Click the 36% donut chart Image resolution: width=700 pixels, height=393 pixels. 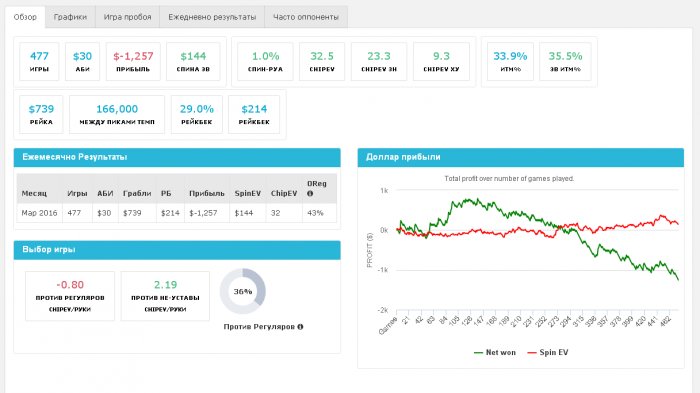click(242, 291)
